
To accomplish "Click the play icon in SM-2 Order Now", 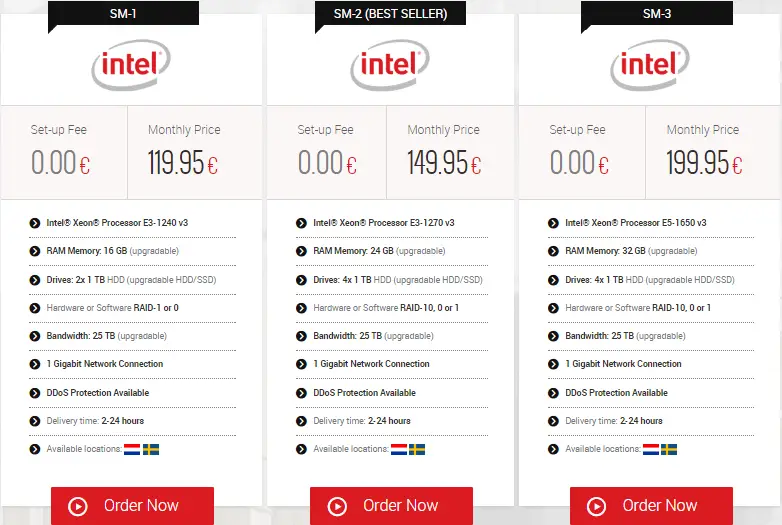I will tap(337, 506).
